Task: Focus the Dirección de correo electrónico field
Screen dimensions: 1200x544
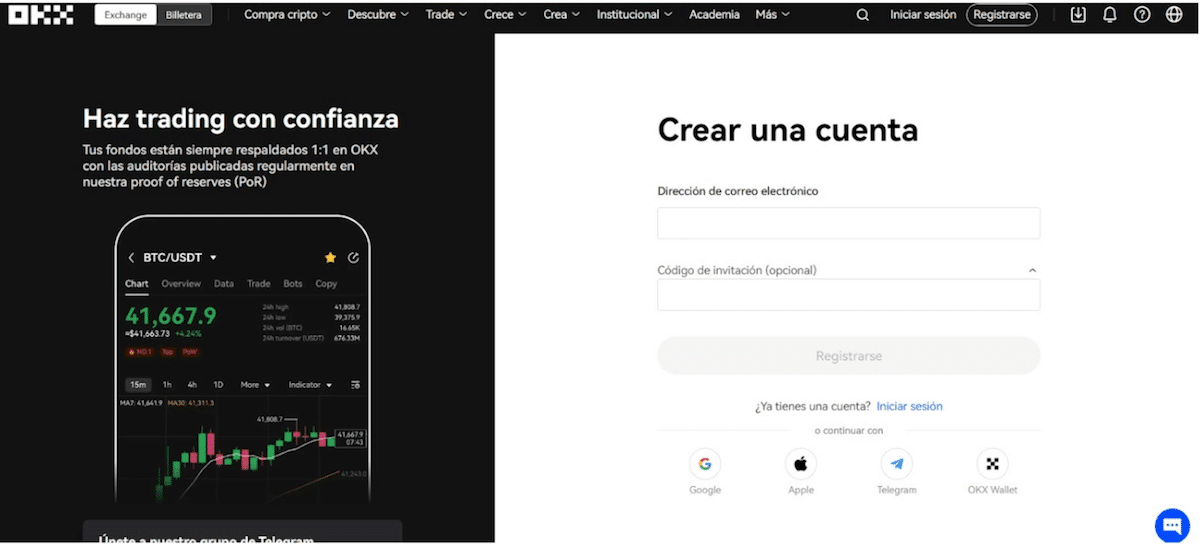Action: 848,223
